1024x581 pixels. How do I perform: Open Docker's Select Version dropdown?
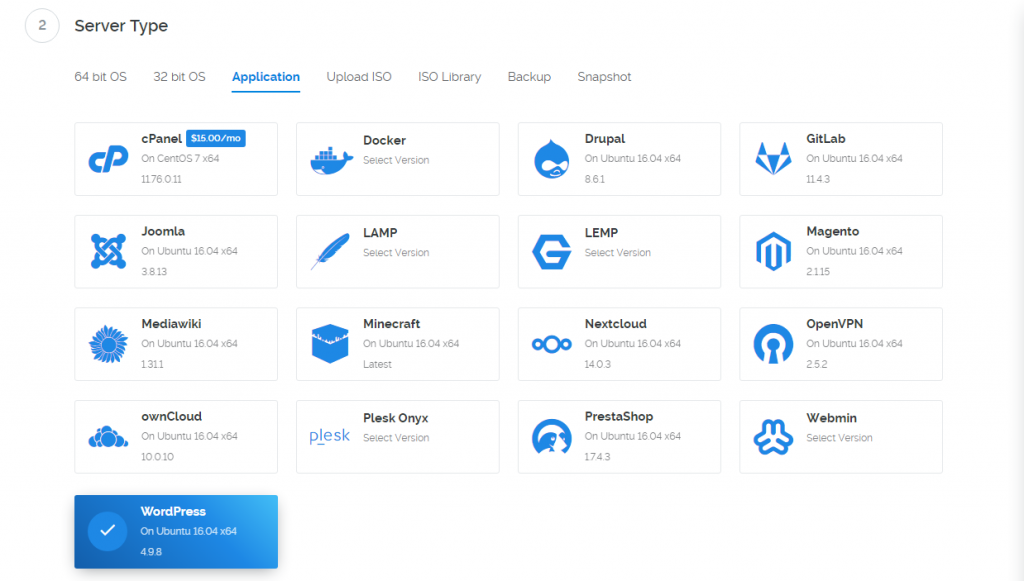[396, 160]
